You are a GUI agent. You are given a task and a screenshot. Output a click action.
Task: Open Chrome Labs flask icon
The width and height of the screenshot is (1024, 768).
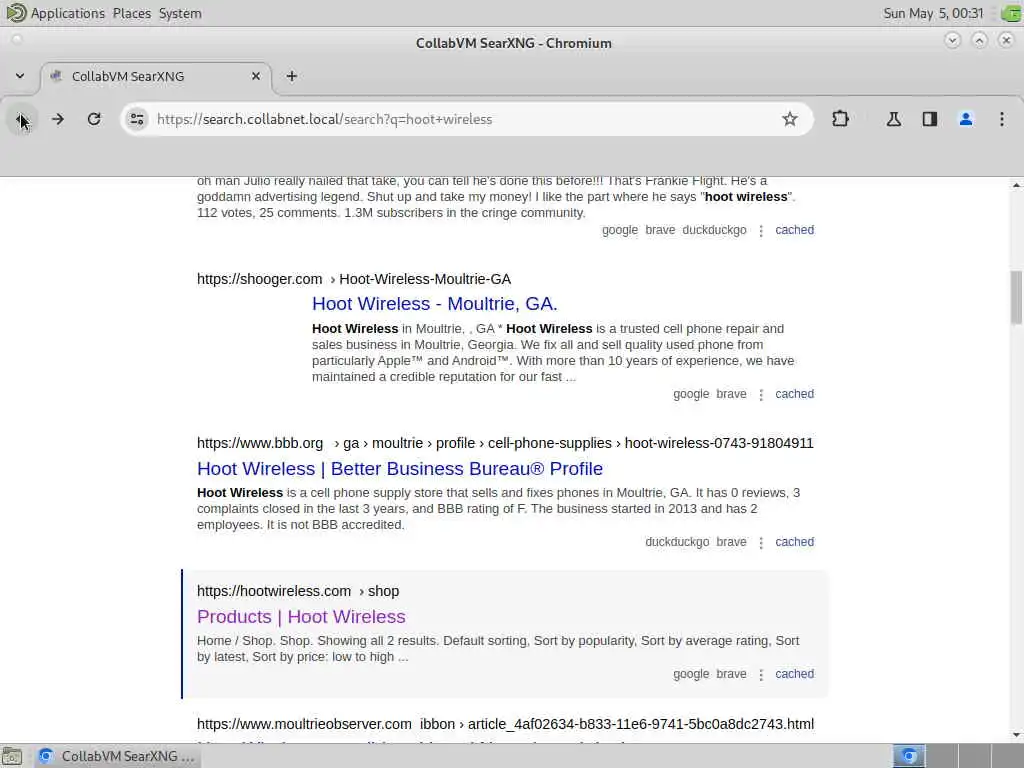(x=893, y=120)
